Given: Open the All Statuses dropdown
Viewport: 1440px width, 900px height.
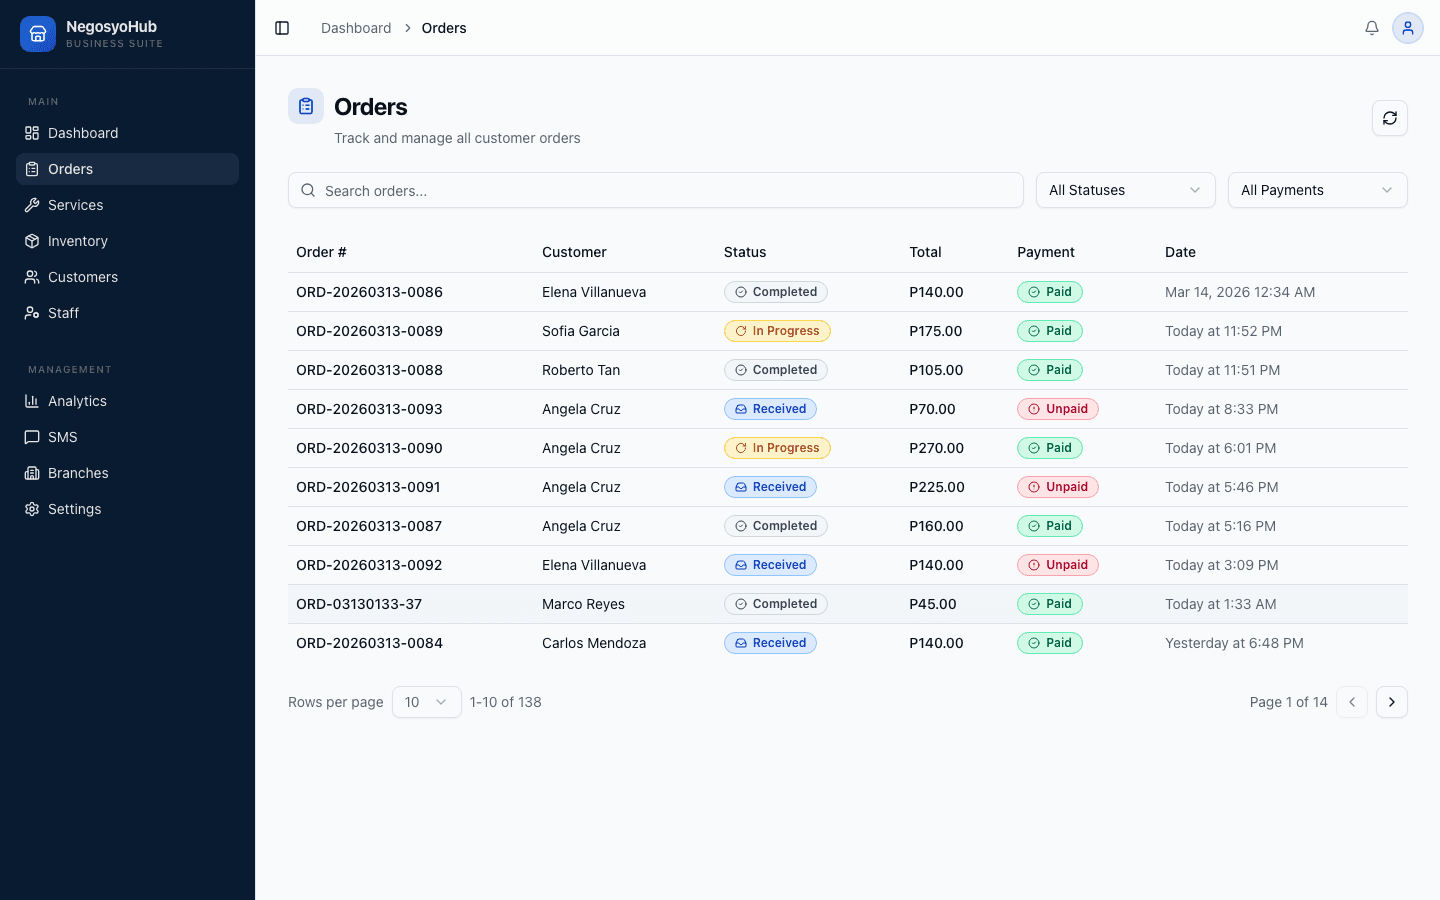Looking at the screenshot, I should pos(1125,190).
